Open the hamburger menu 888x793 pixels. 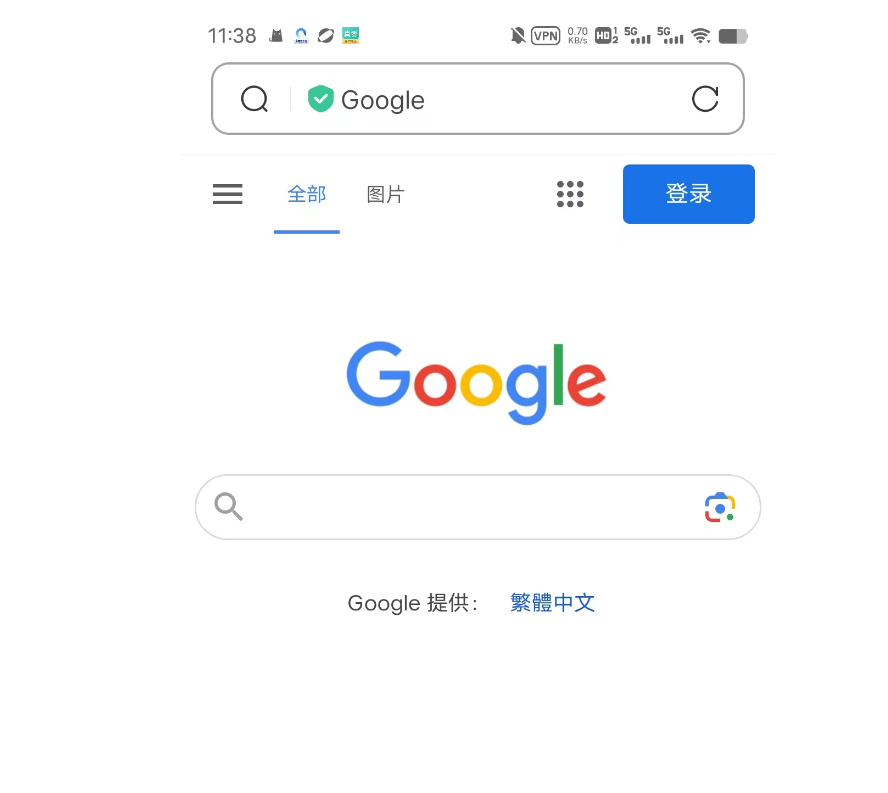[228, 194]
